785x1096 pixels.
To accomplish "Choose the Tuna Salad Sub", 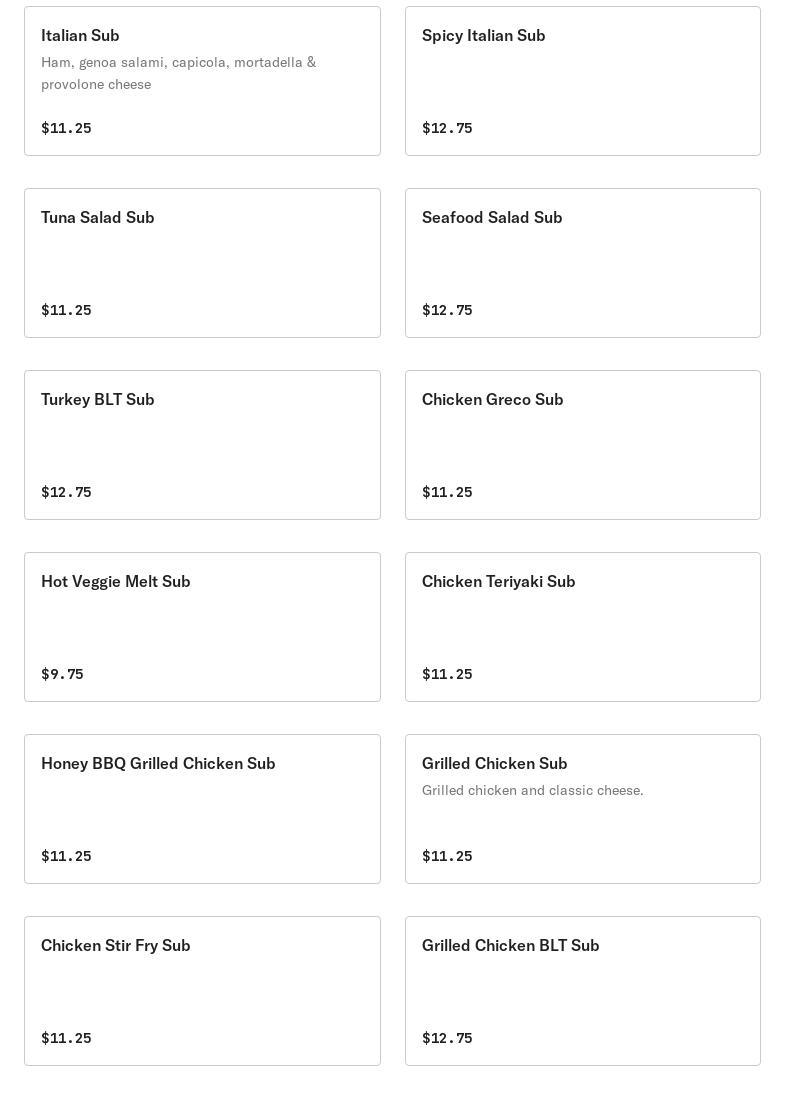I will [x=202, y=263].
